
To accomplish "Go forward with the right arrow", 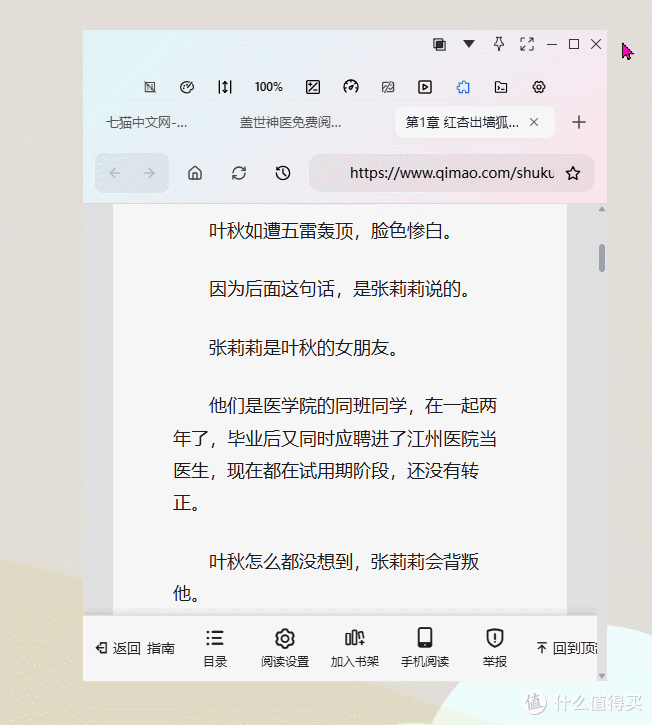I will point(149,173).
